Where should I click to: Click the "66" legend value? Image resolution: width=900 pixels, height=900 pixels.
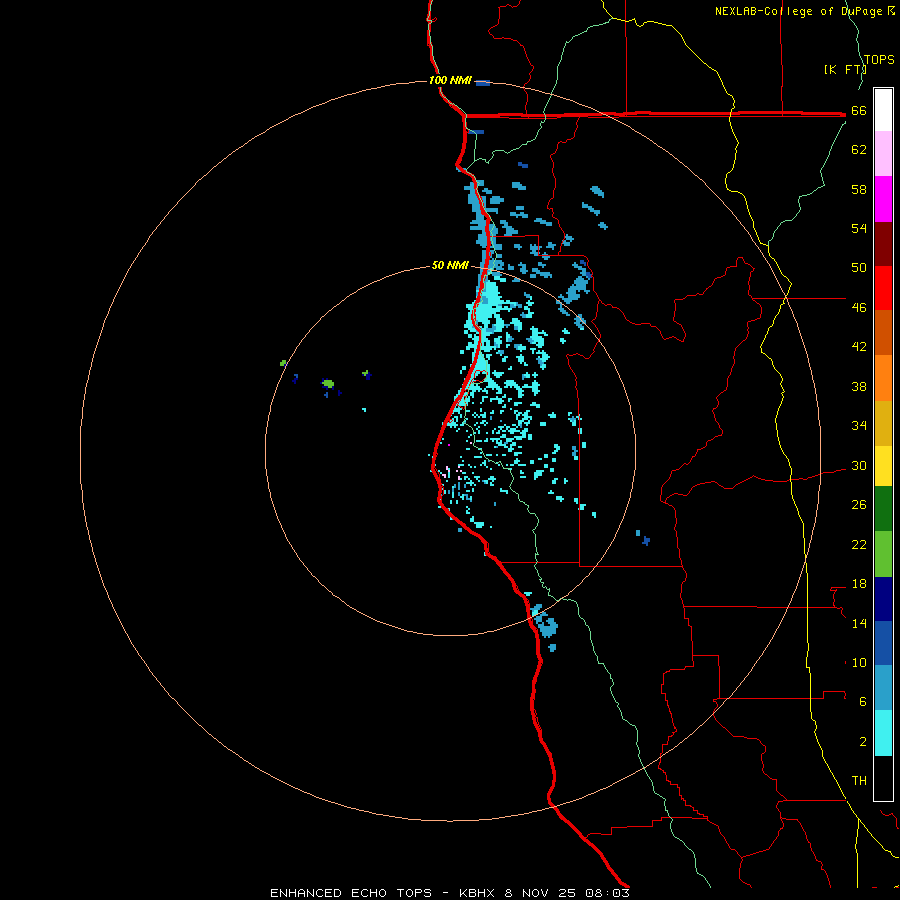859,111
